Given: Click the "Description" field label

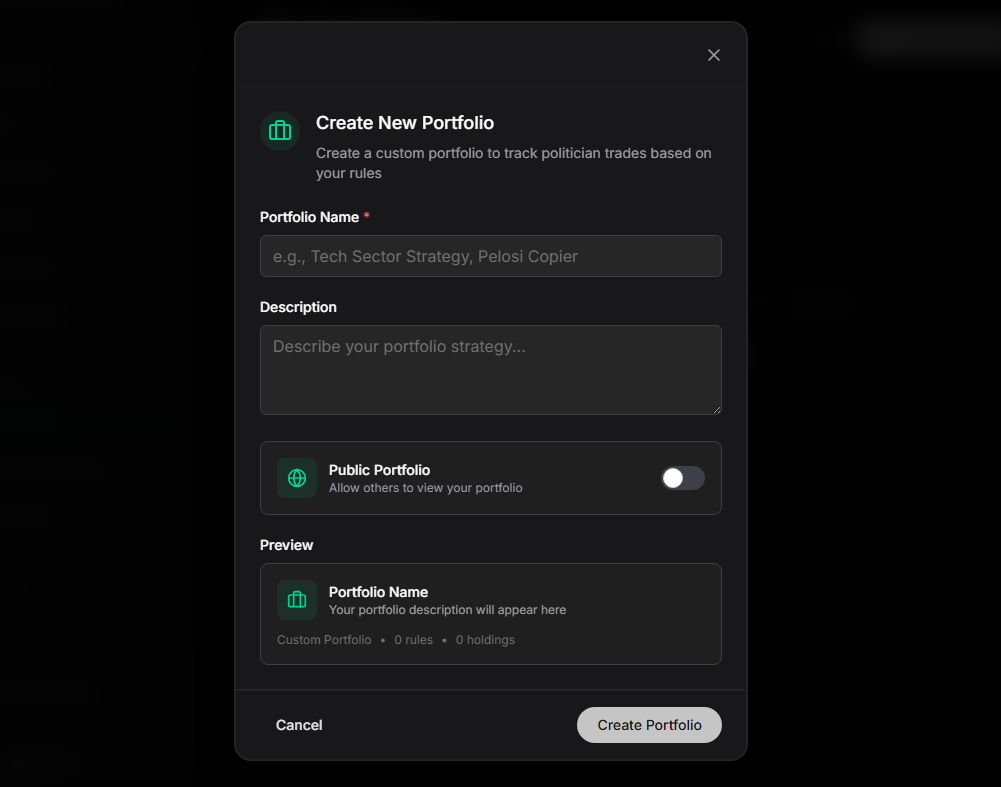Looking at the screenshot, I should coord(298,307).
